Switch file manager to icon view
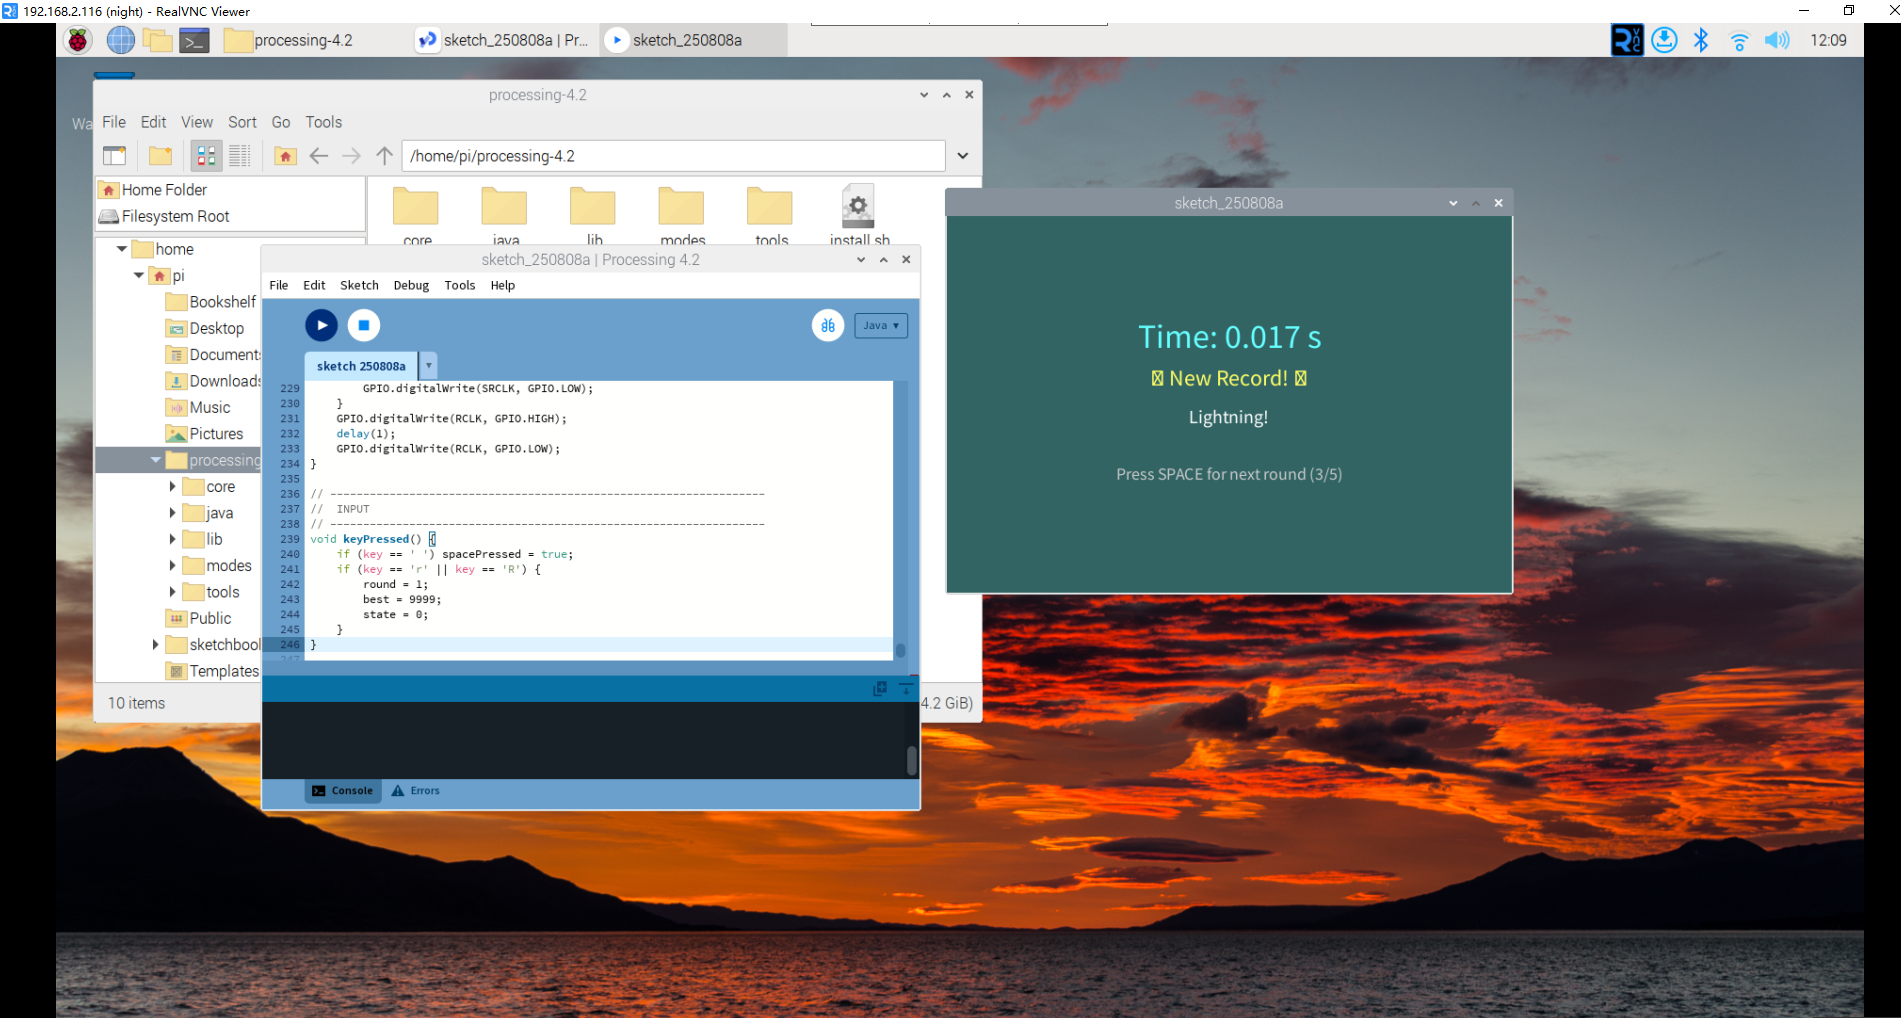The image size is (1901, 1018). [x=206, y=155]
